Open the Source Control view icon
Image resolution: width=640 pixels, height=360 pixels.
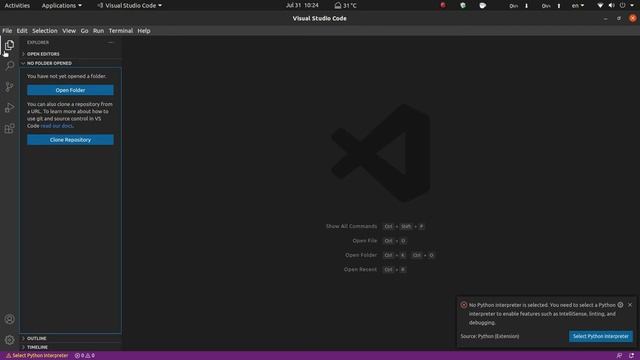pyautogui.click(x=9, y=87)
